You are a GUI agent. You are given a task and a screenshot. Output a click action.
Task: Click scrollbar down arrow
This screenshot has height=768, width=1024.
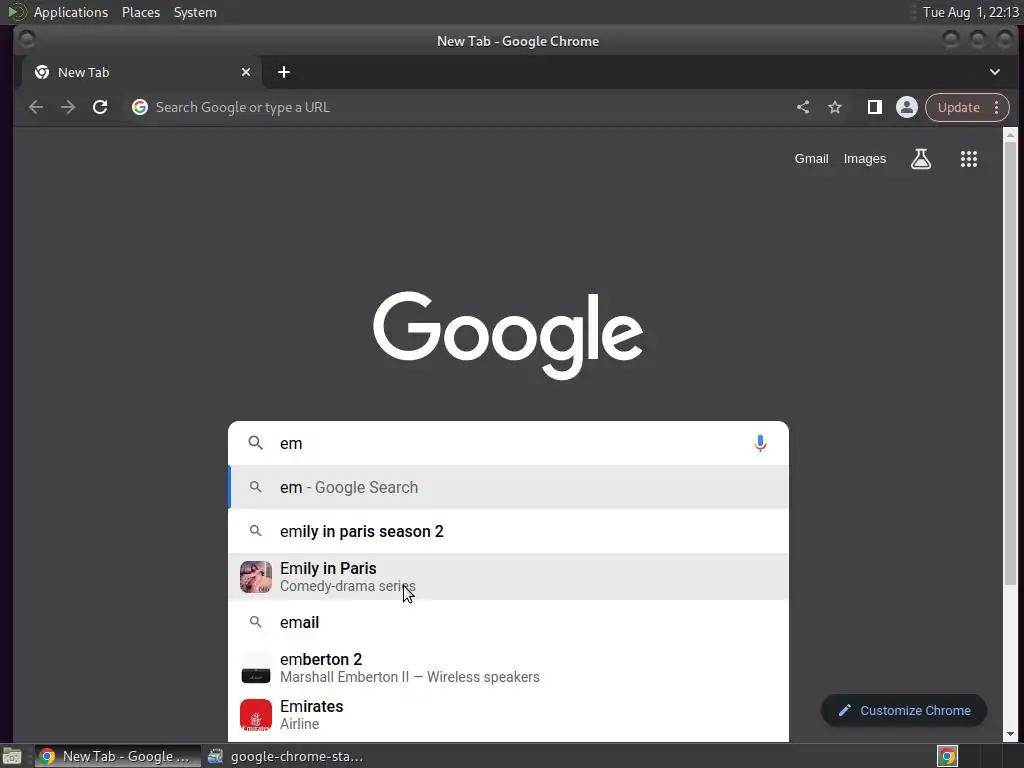pos(1010,734)
